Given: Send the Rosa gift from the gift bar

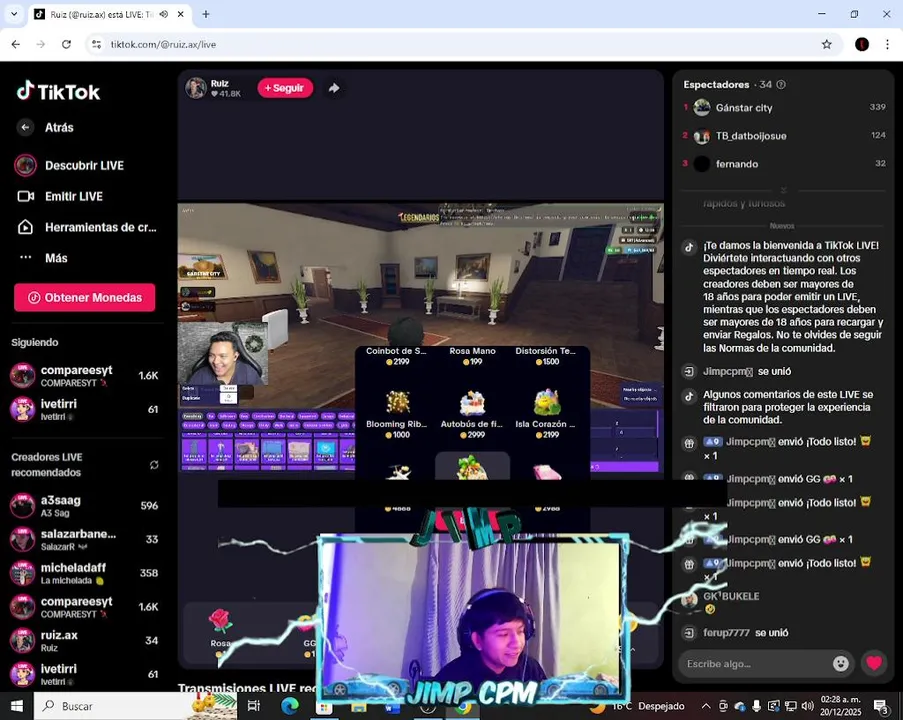Looking at the screenshot, I should (220, 630).
